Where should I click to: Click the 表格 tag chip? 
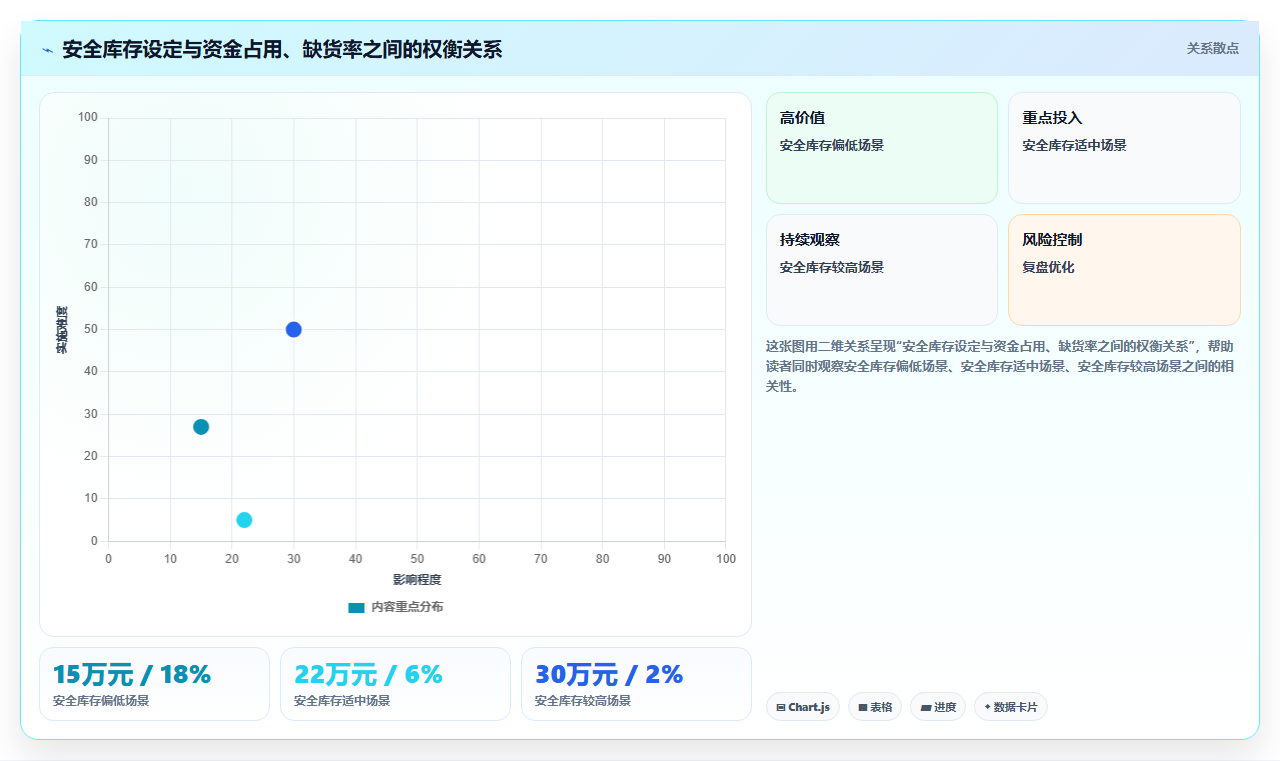pos(875,707)
